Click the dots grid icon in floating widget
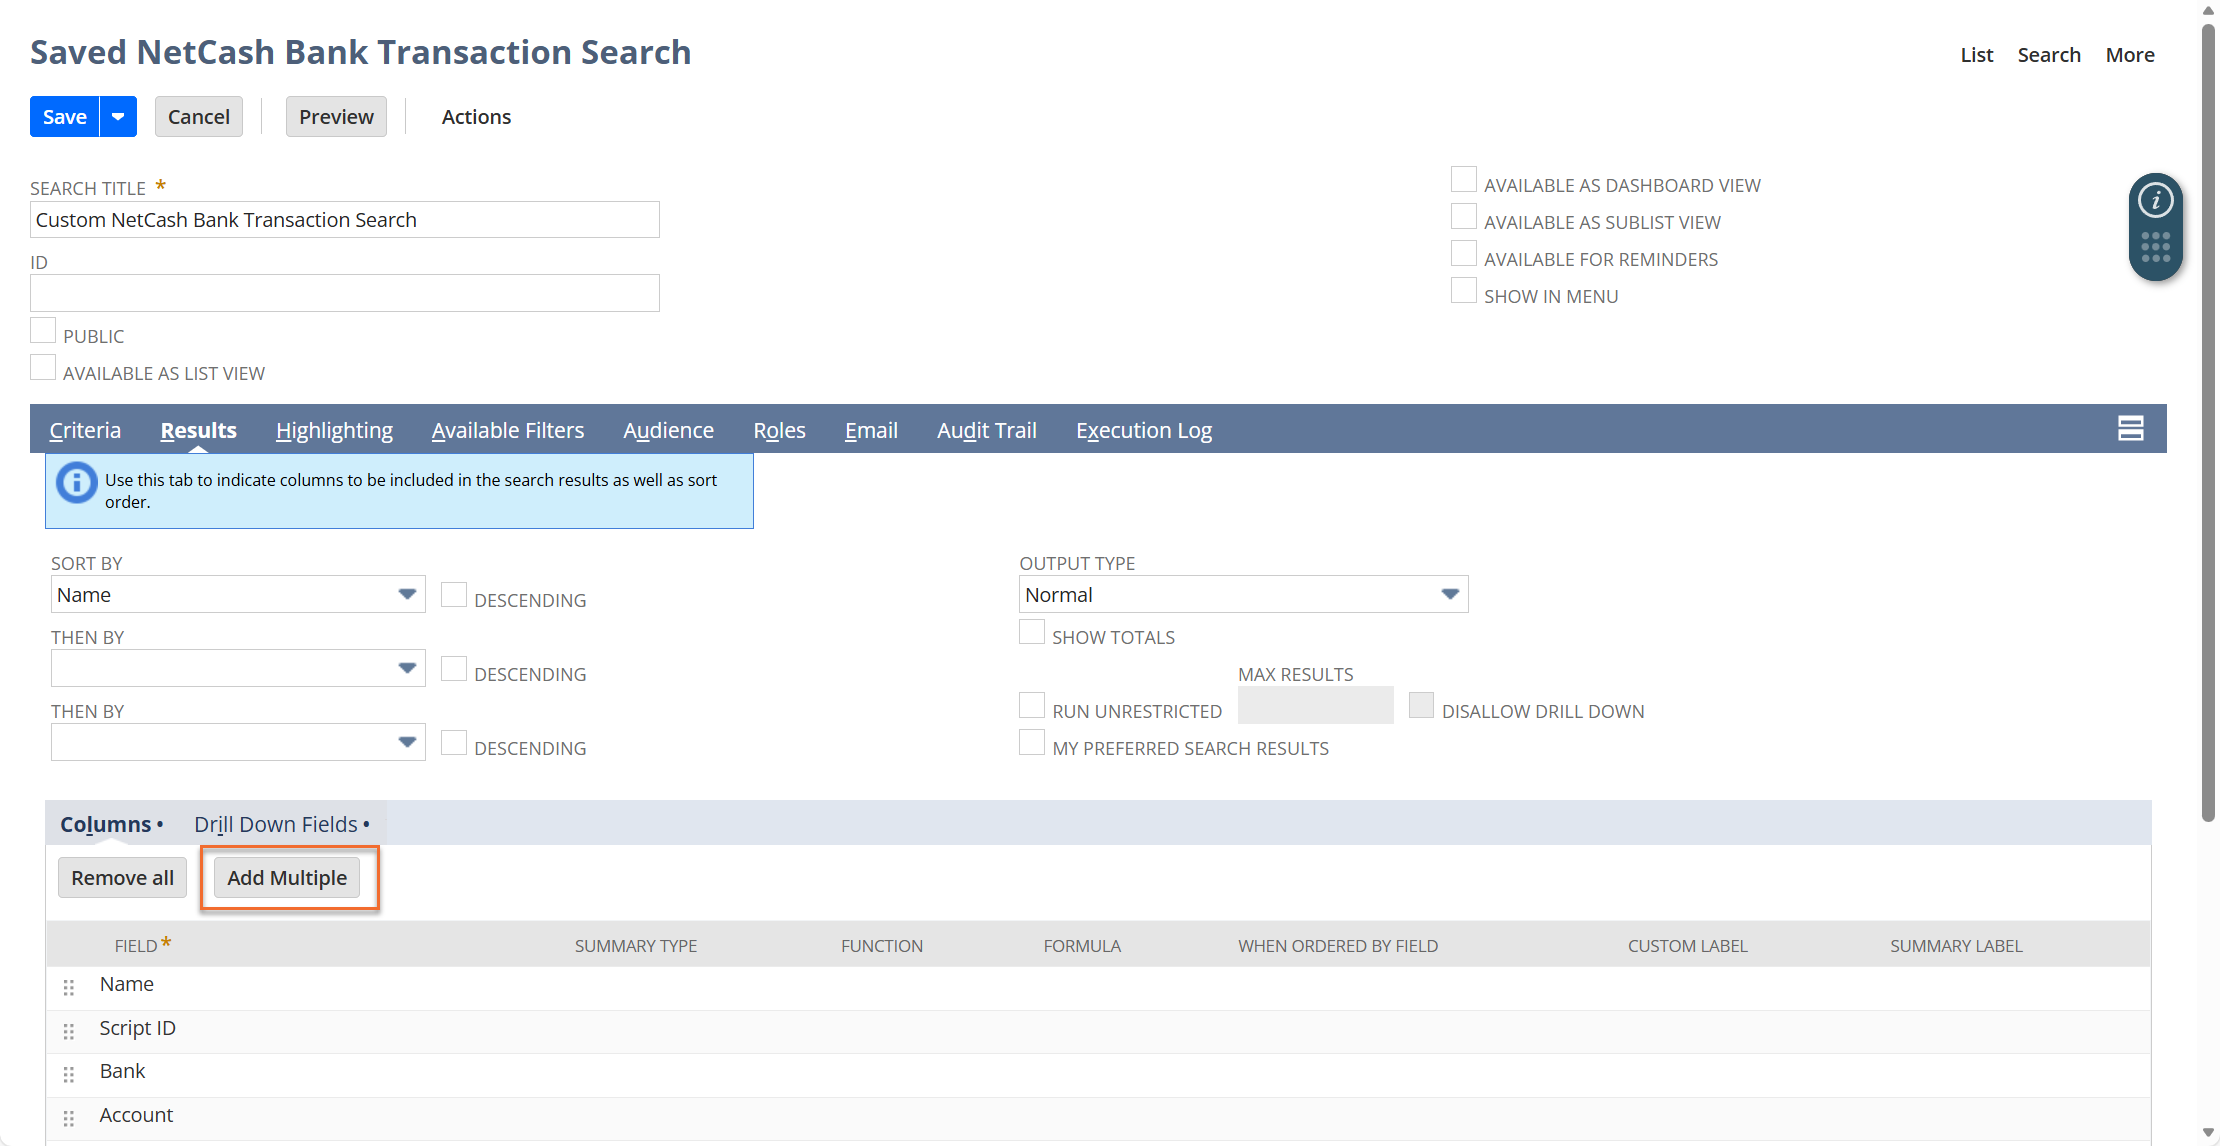The image size is (2220, 1146). (x=2155, y=247)
